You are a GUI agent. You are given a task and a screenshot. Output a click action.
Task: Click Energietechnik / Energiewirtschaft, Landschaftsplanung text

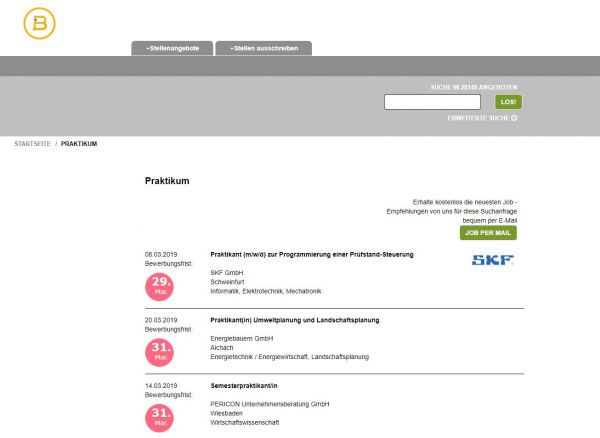point(290,357)
